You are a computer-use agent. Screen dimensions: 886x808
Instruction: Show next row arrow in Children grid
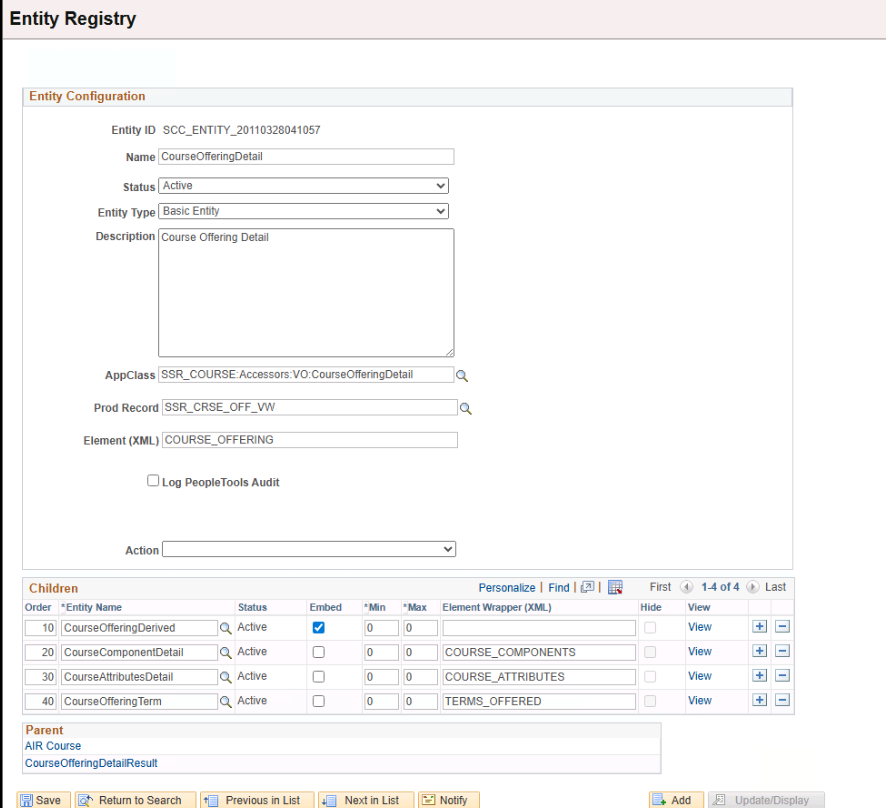[752, 588]
